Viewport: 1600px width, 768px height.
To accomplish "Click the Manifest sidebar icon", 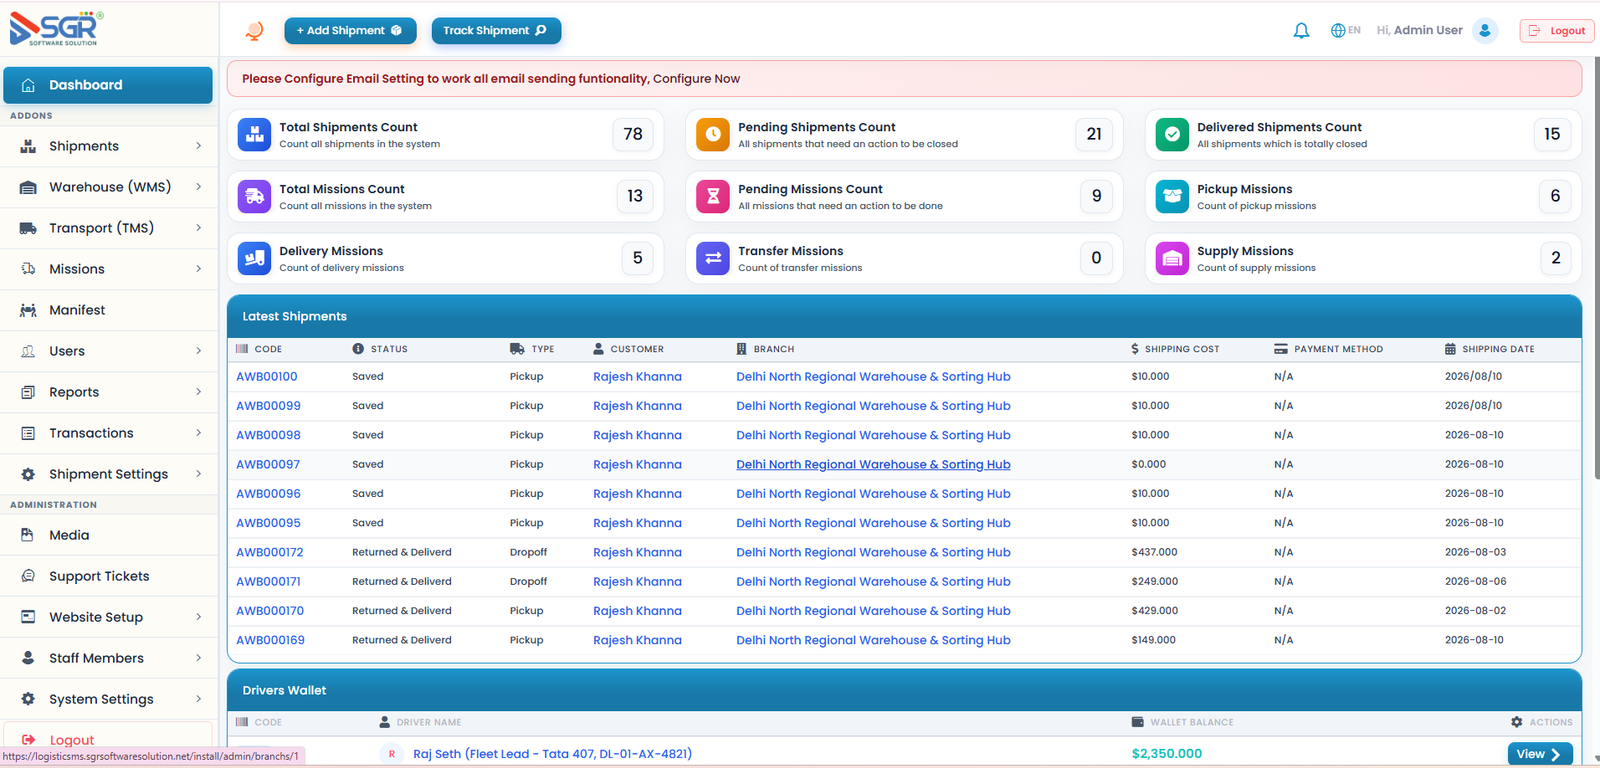I will click(28, 310).
